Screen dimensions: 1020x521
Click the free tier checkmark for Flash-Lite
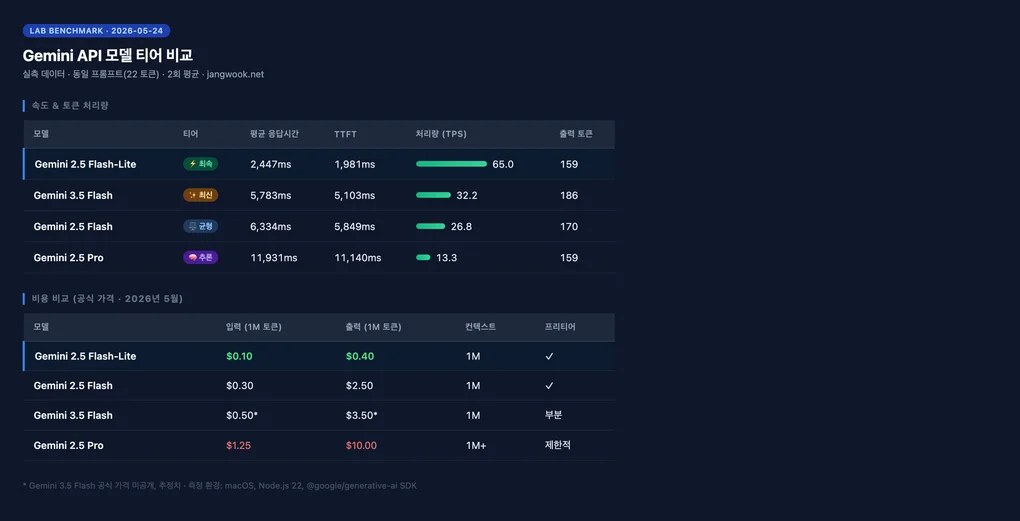(x=549, y=356)
